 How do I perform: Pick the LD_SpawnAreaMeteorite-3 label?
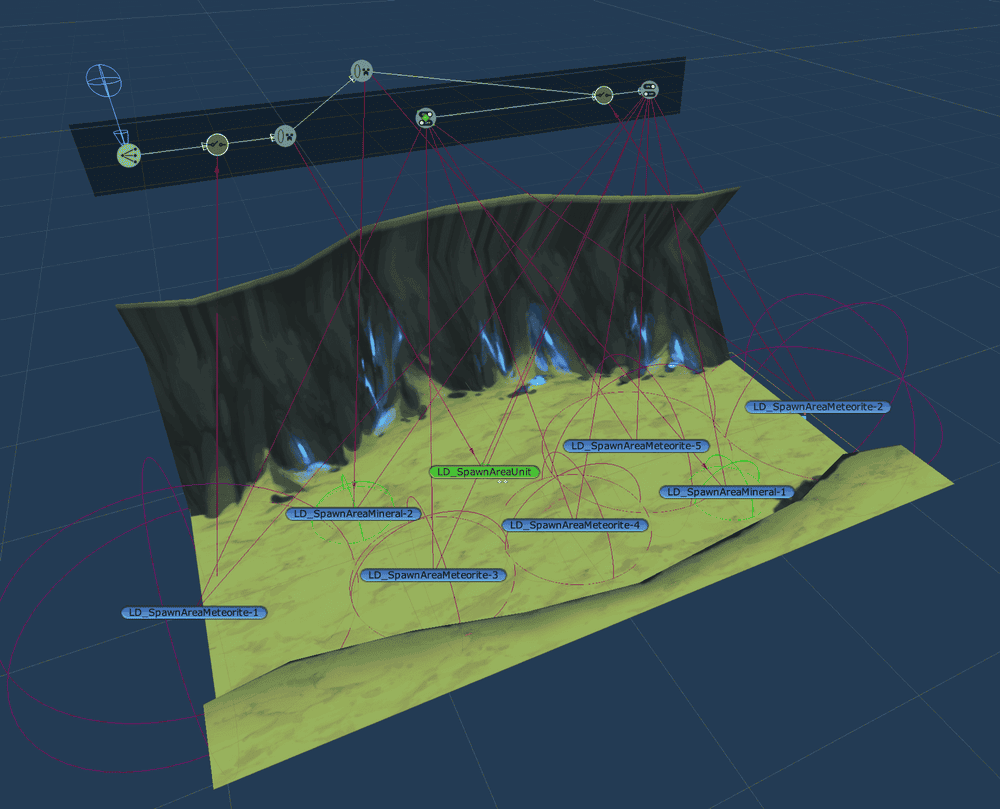pos(433,575)
